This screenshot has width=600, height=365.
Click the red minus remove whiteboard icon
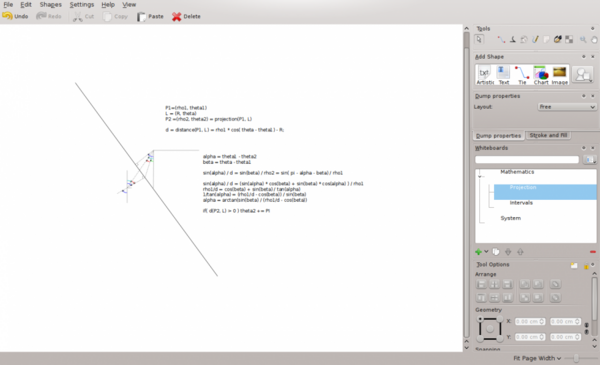coord(593,252)
